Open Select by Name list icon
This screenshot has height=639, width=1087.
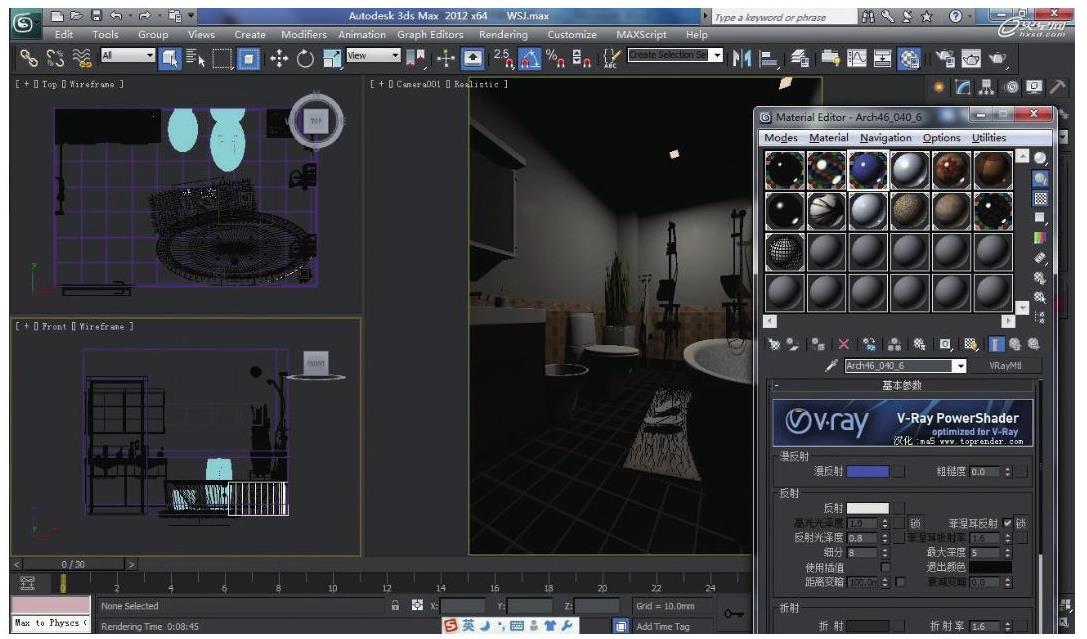point(195,59)
